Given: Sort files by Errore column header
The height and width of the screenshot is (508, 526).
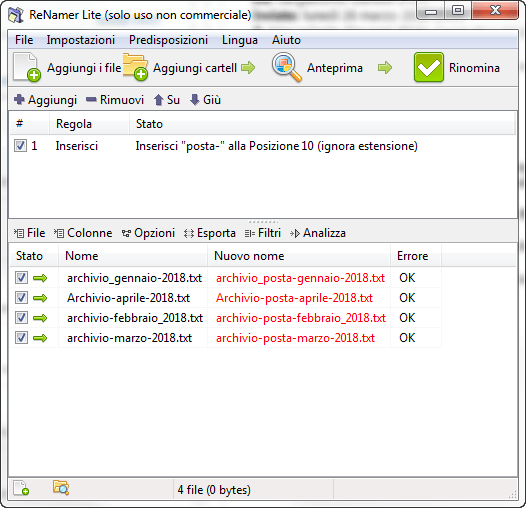Looking at the screenshot, I should click(x=416, y=256).
